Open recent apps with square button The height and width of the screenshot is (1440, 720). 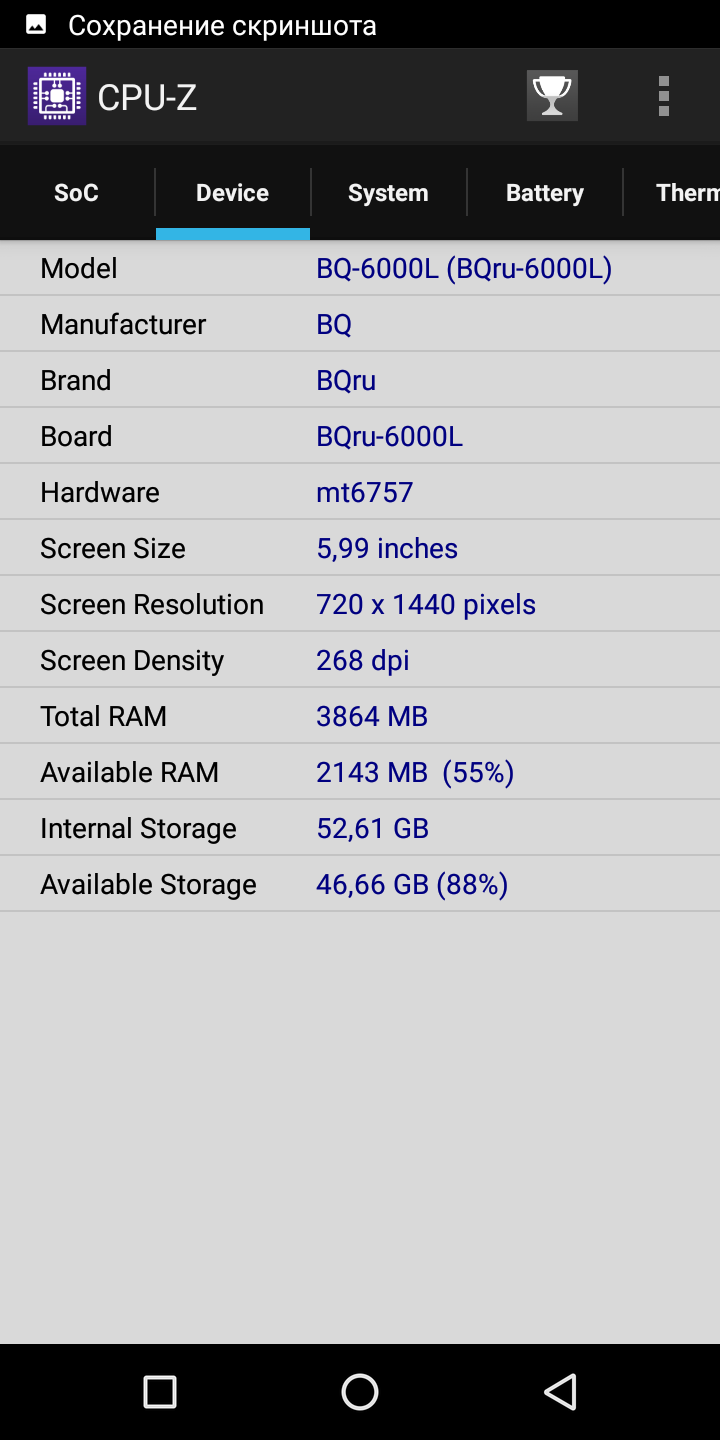pyautogui.click(x=160, y=1392)
